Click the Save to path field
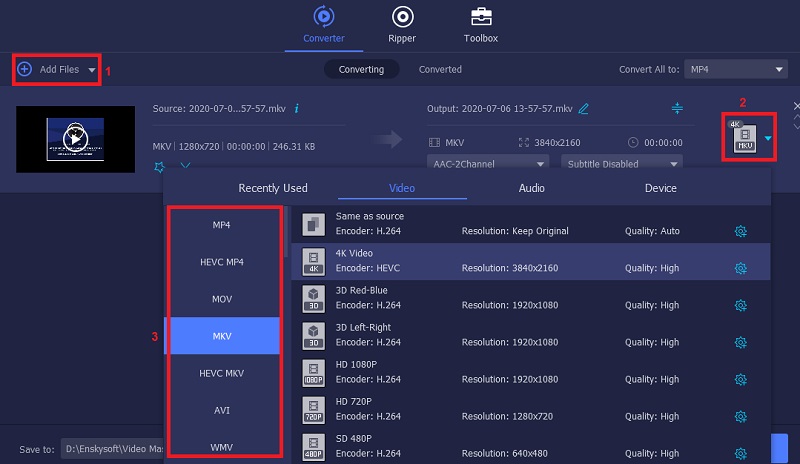Screen dimensions: 800x464 [112, 449]
